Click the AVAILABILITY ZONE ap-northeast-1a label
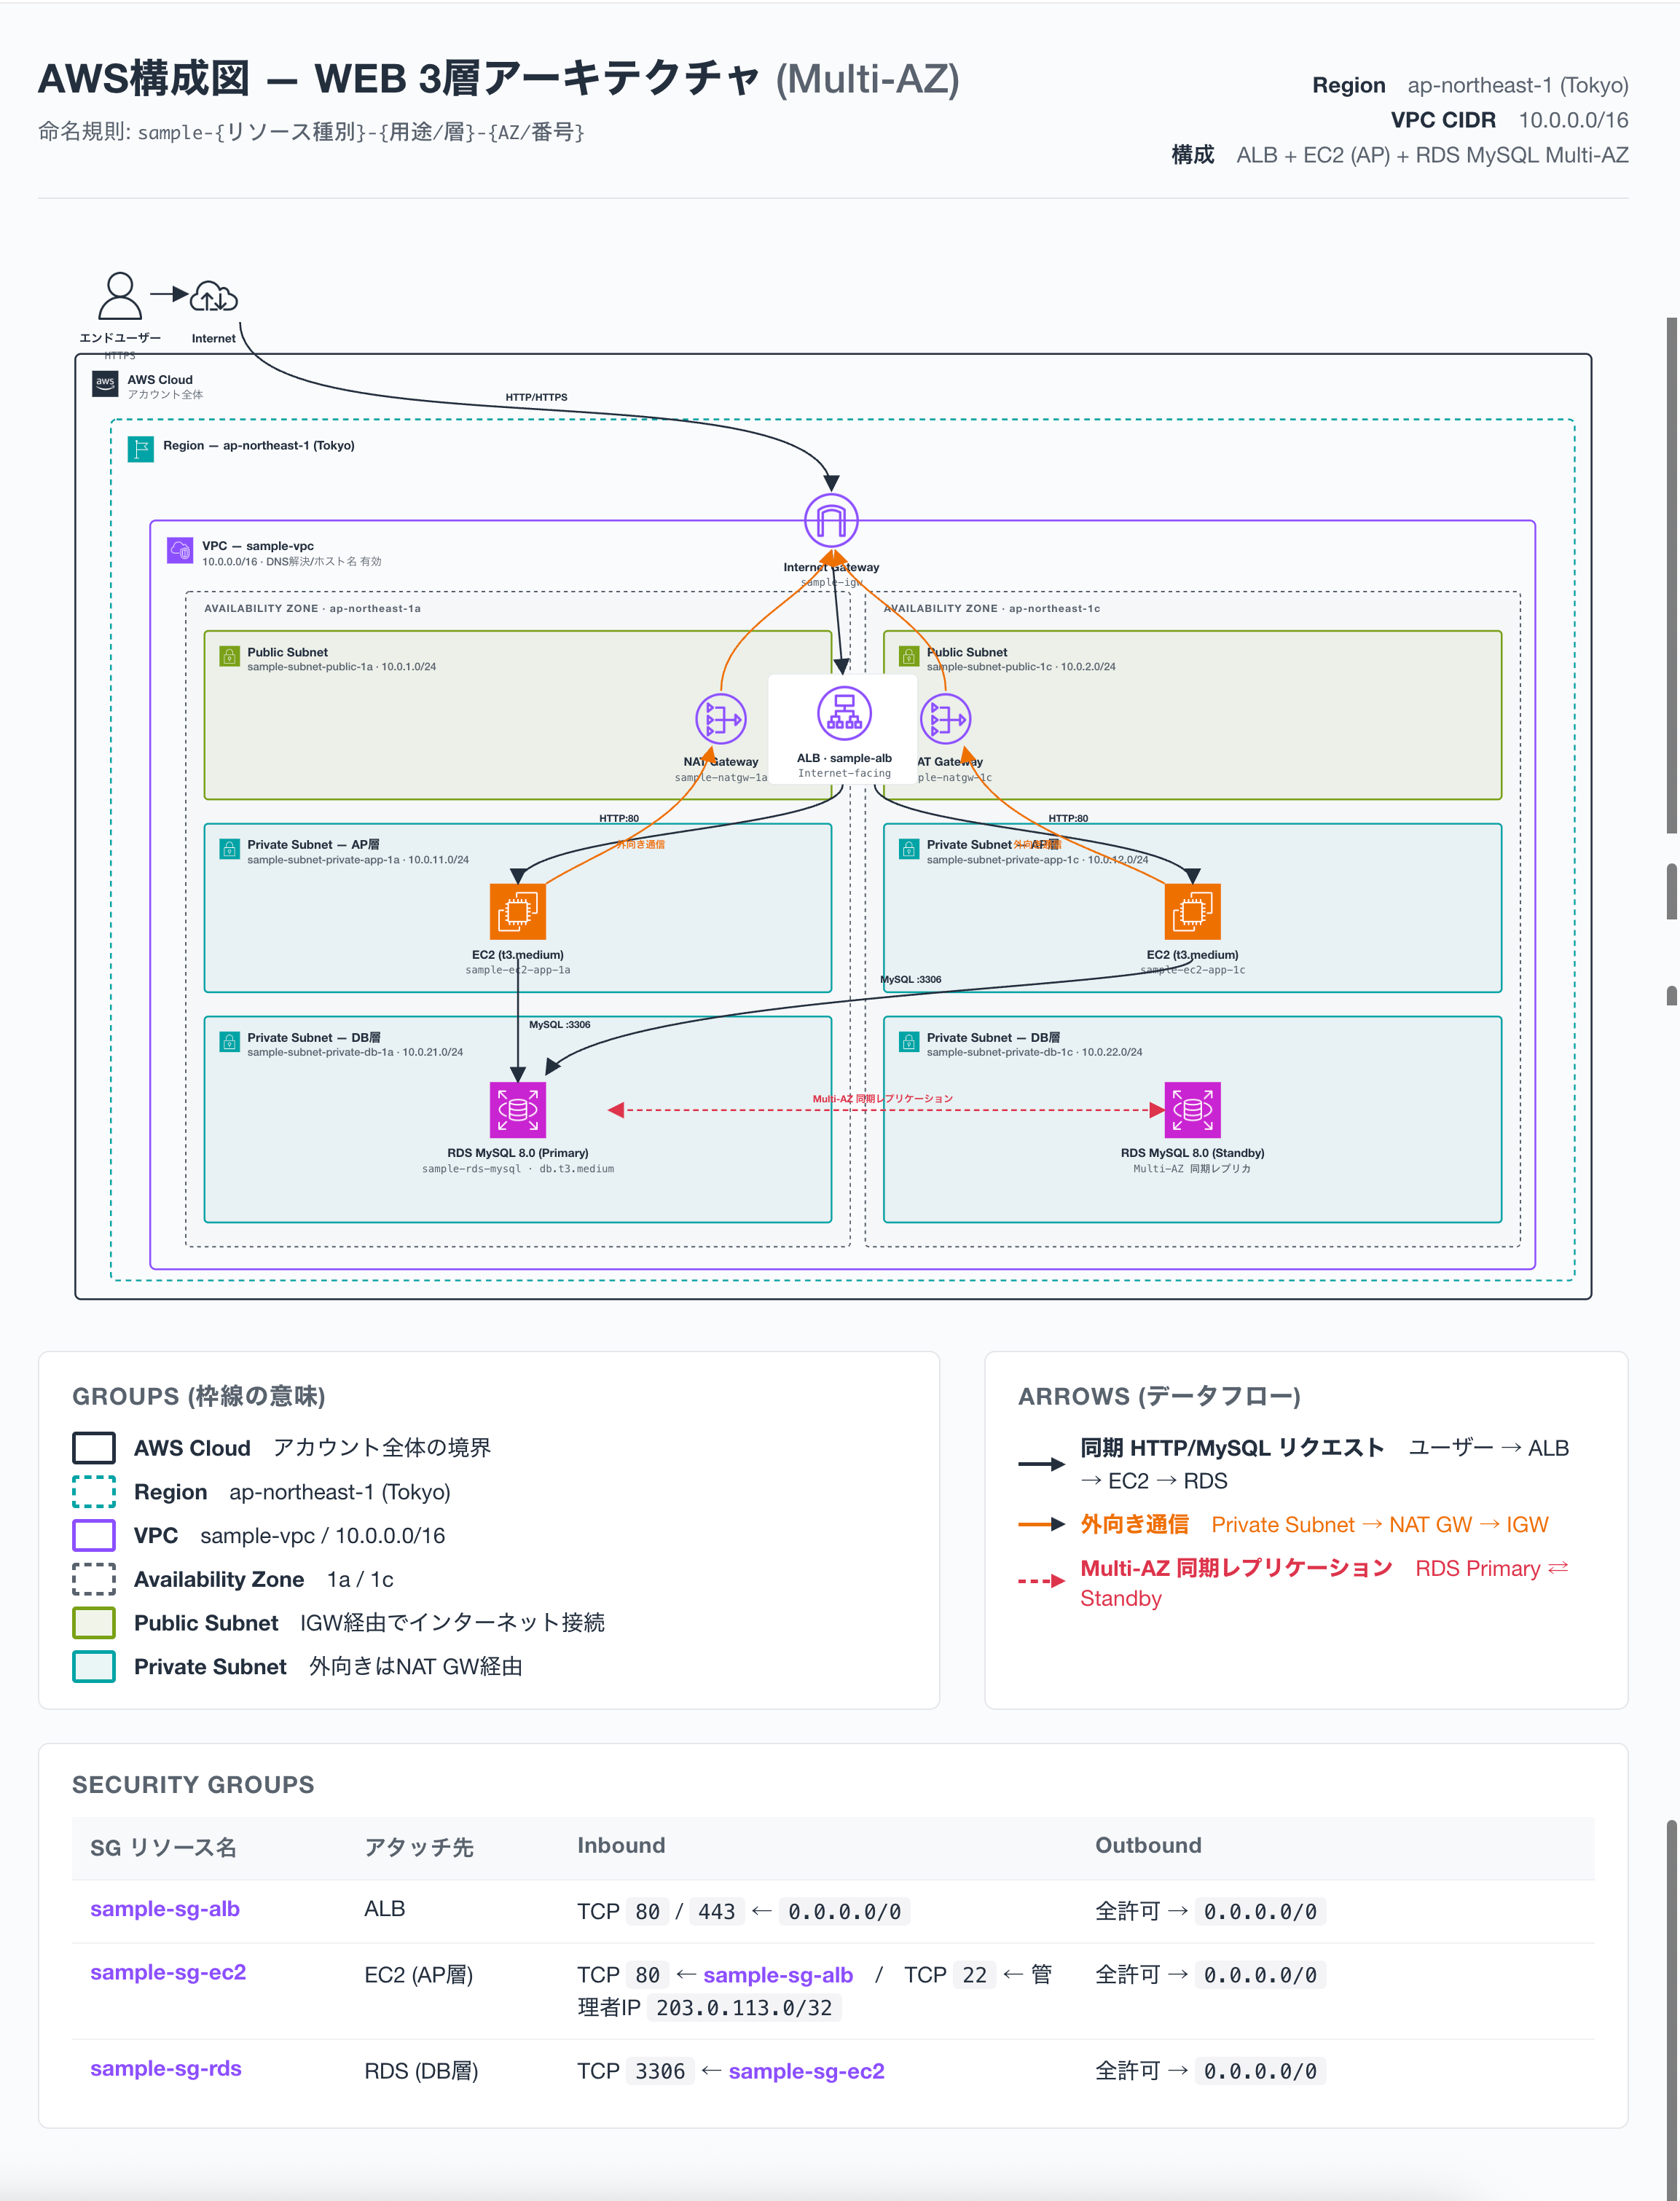The width and height of the screenshot is (1680, 2201). 312,608
